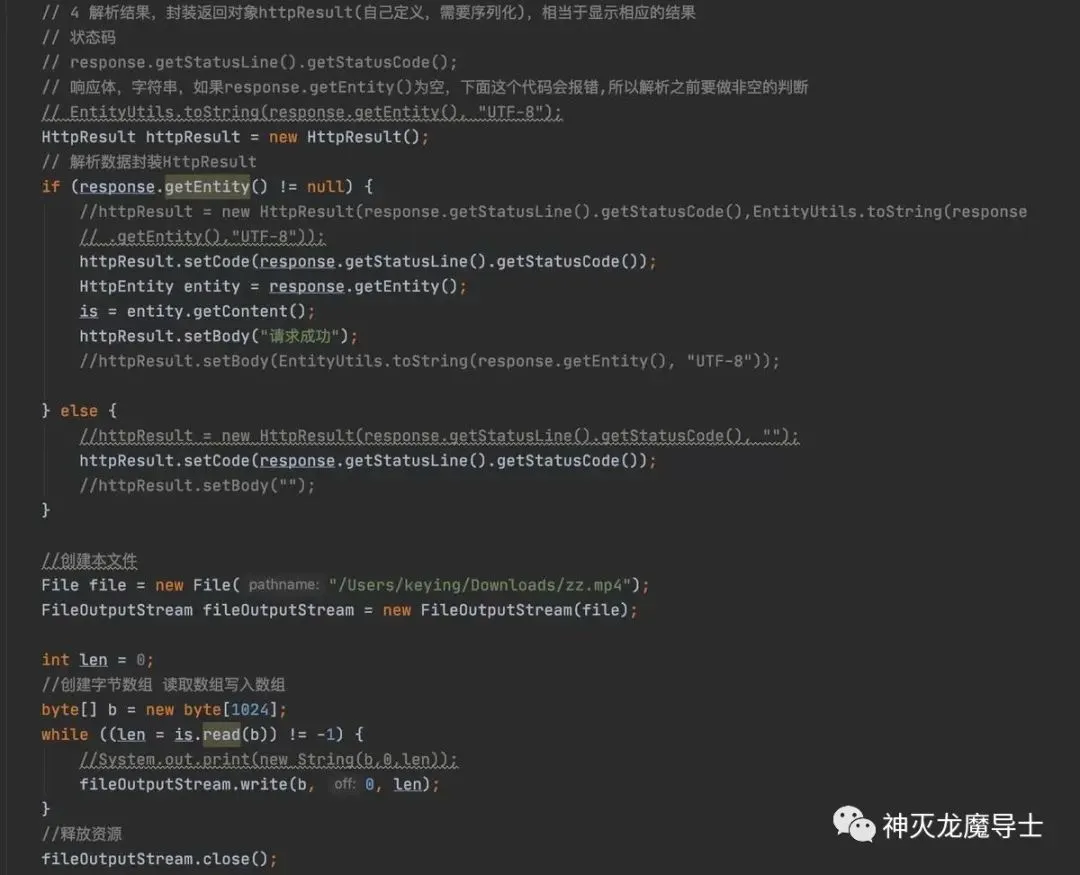Image resolution: width=1080 pixels, height=875 pixels.
Task: Click the comment beginning "// 响应体, 字符串"
Action: (x=425, y=87)
